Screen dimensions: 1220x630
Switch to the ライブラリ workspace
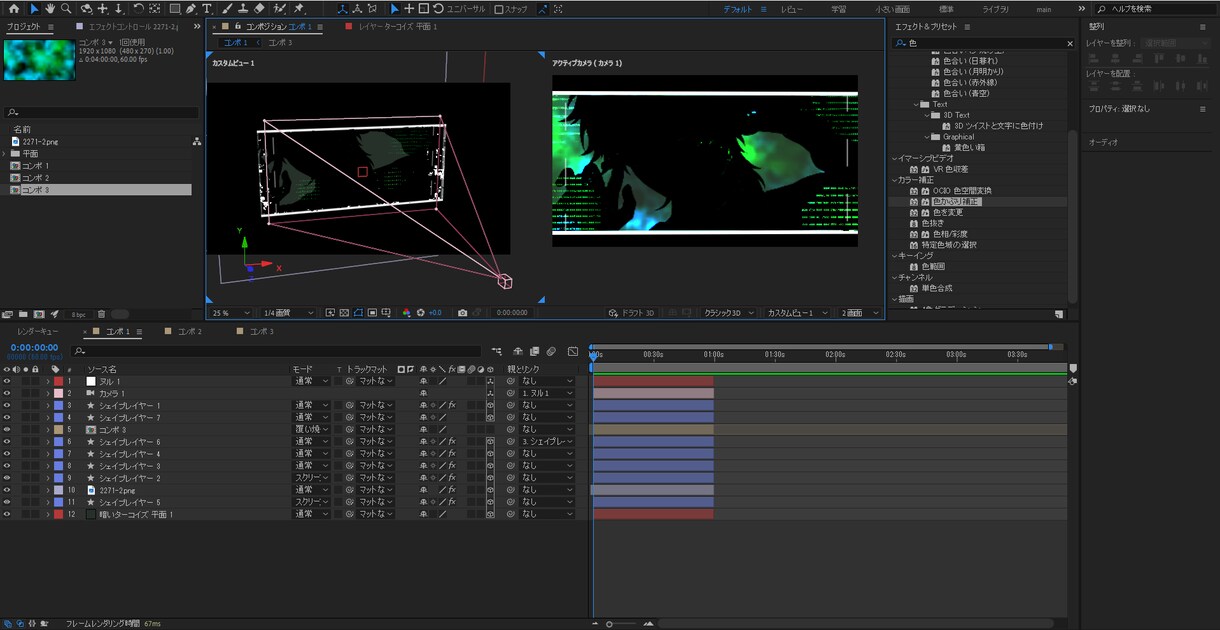(x=995, y=9)
